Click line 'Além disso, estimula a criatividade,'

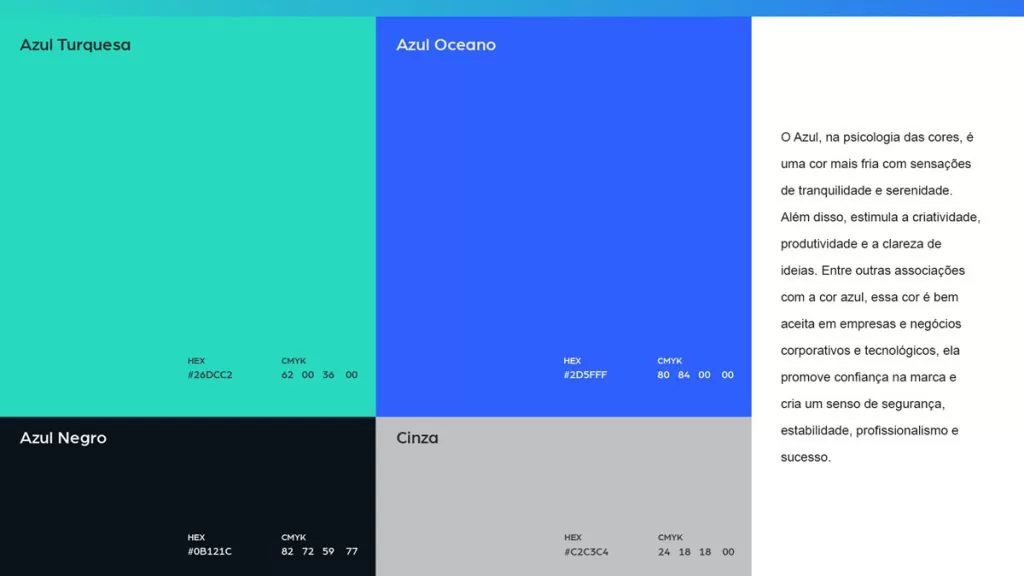880,217
